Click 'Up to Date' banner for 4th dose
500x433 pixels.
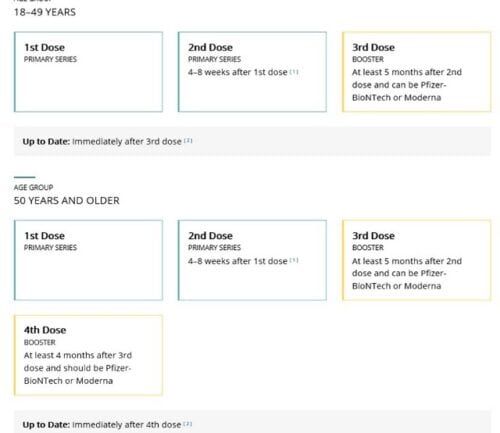pos(252,423)
